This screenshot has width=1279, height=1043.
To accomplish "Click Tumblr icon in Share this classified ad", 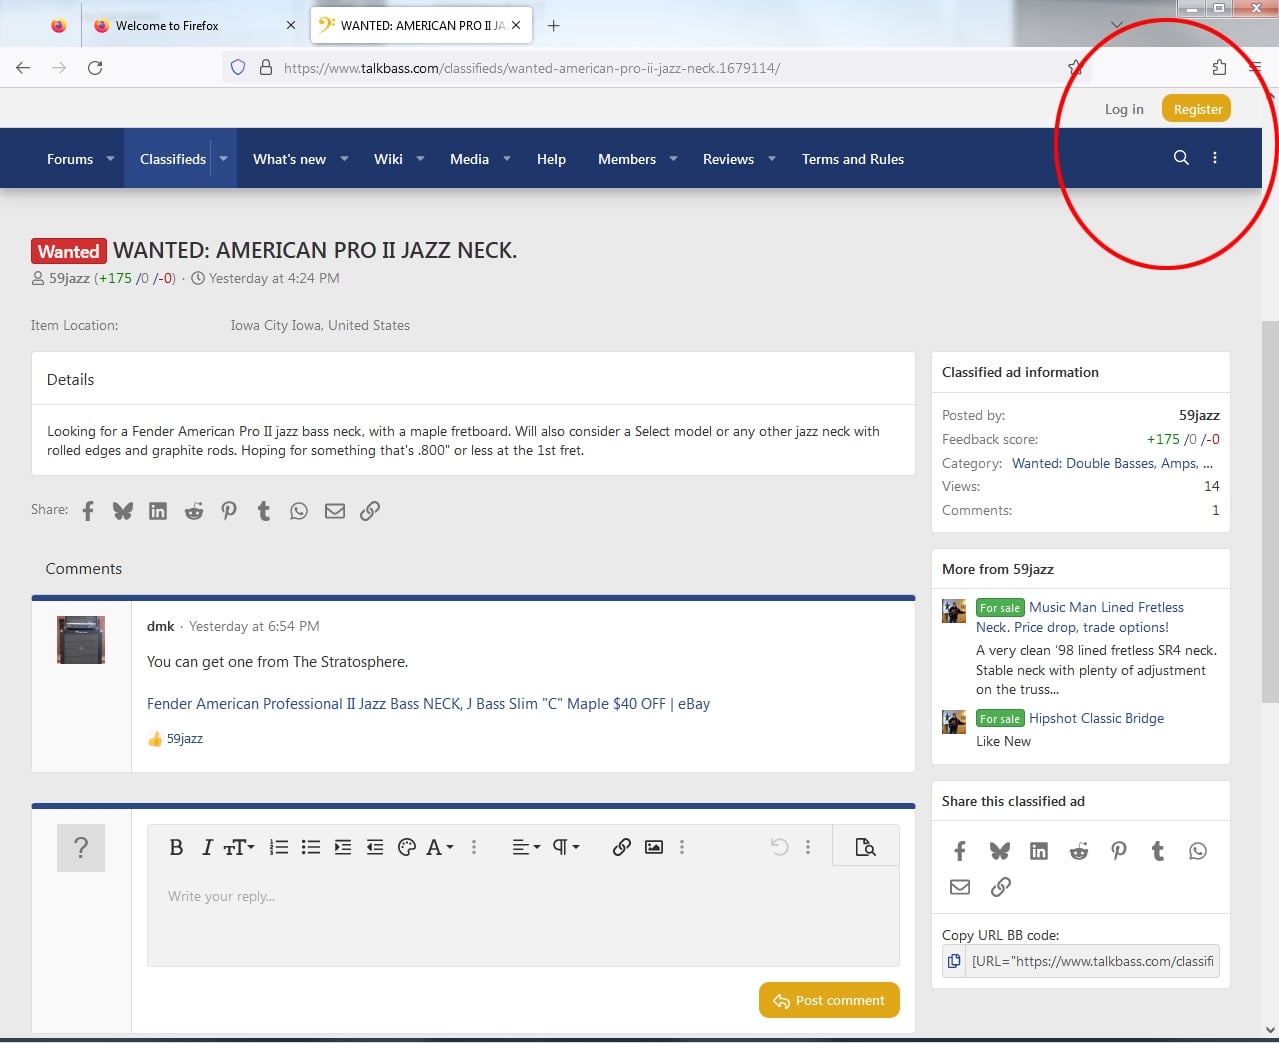I will [1158, 851].
